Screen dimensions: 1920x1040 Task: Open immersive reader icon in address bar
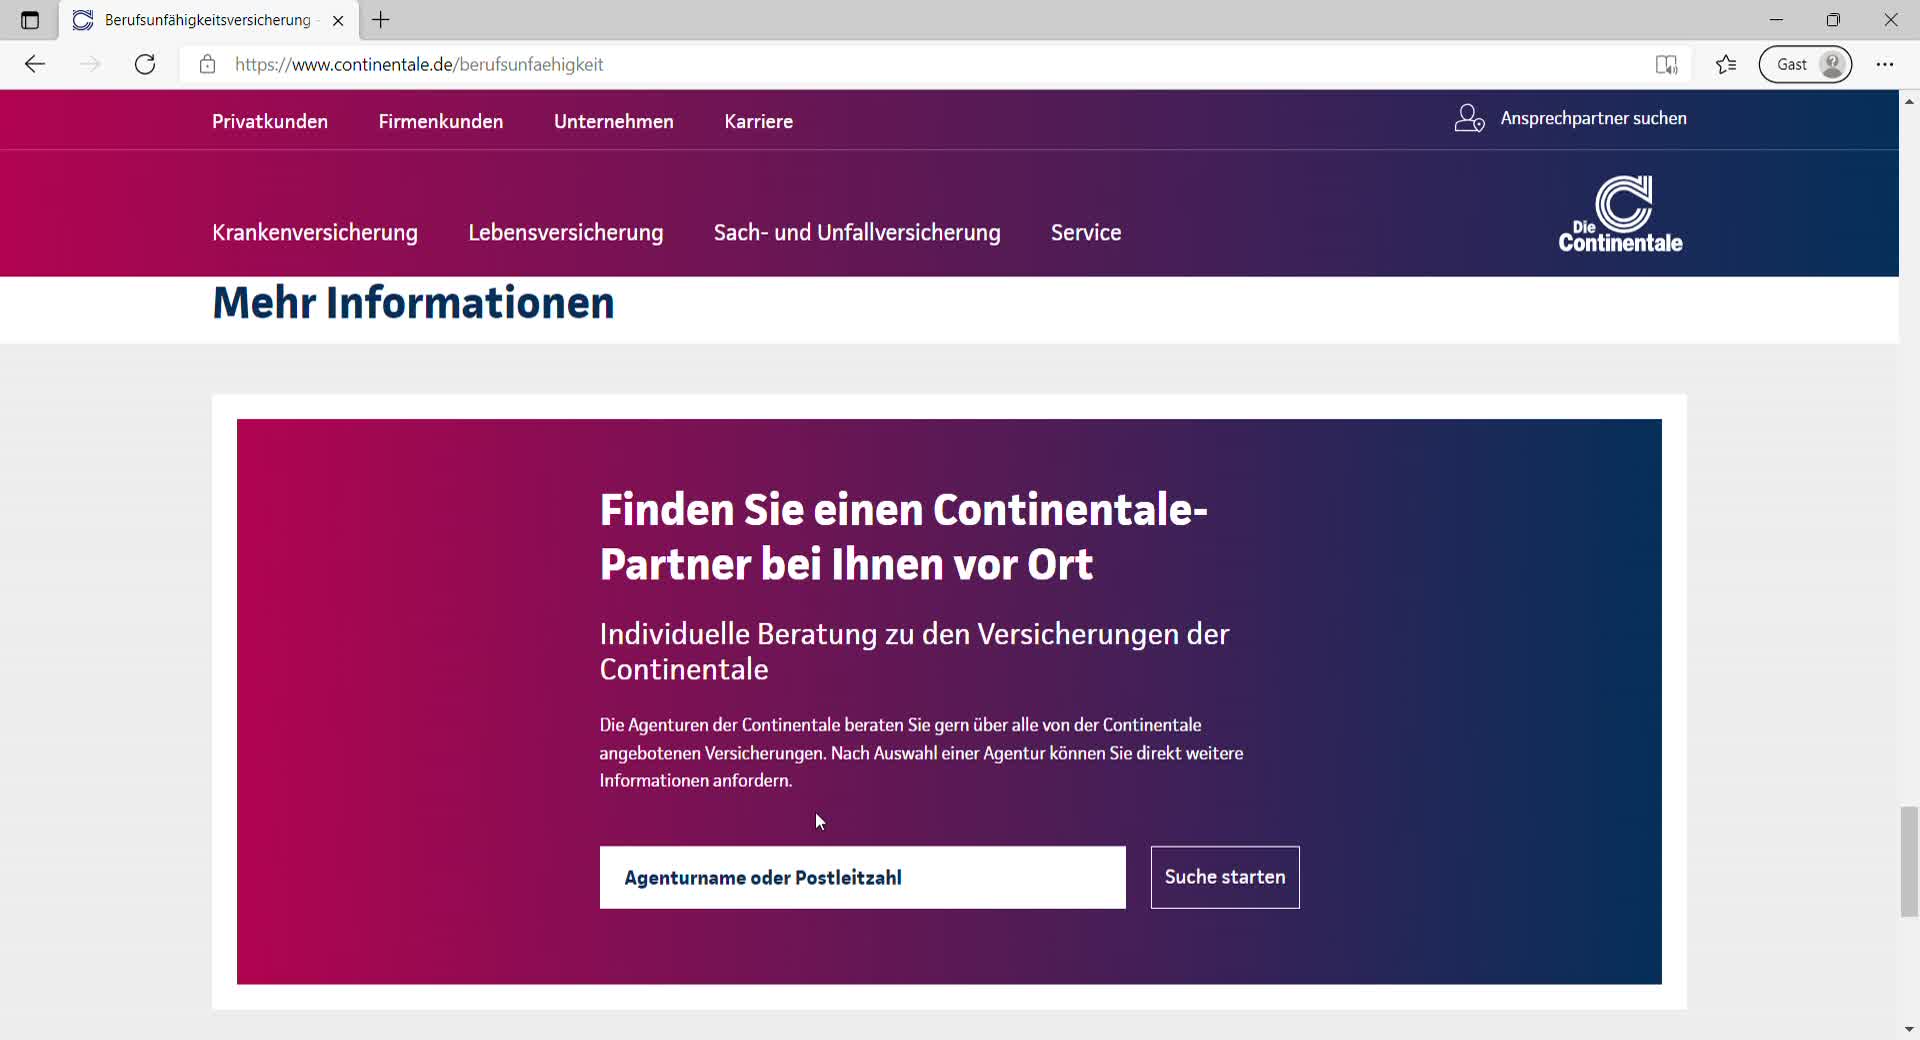pyautogui.click(x=1666, y=64)
